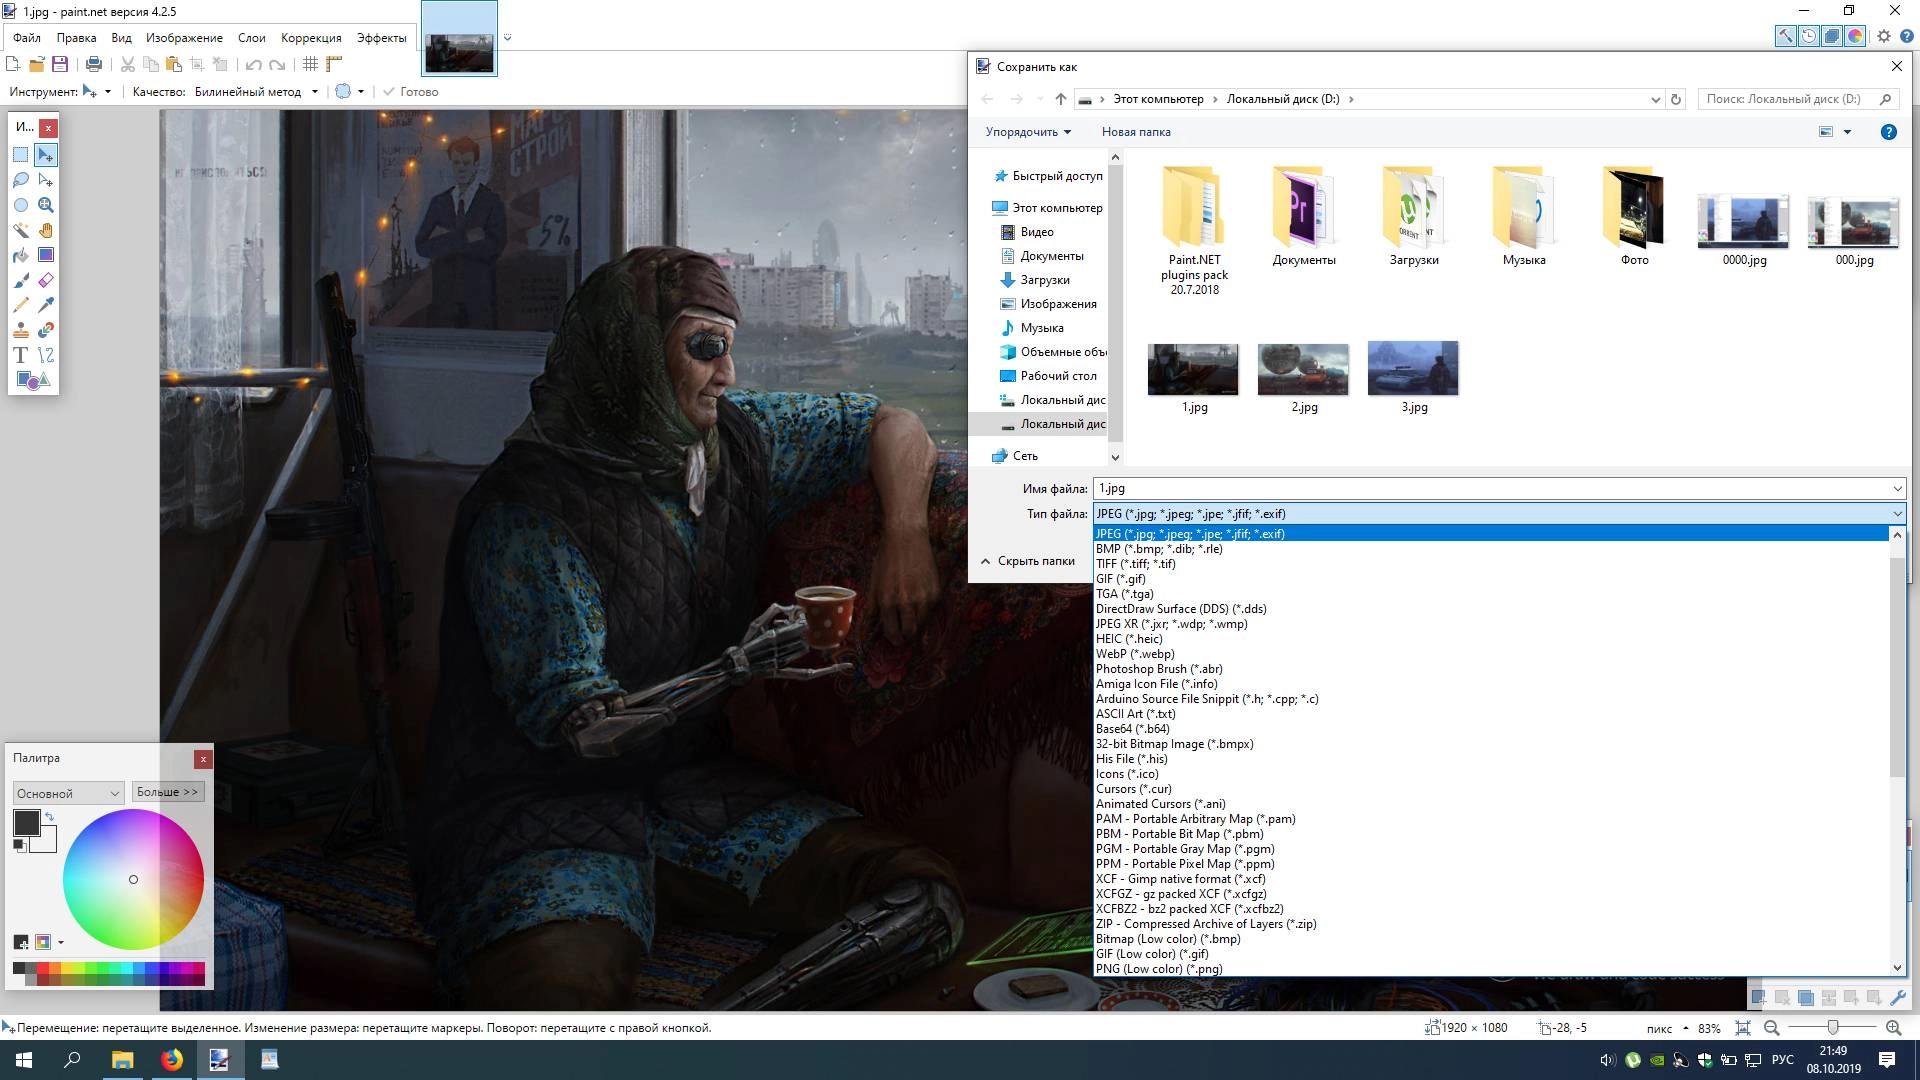Toggle the Colors window visibility icon
This screenshot has height=1080, width=1920.
(x=1855, y=36)
